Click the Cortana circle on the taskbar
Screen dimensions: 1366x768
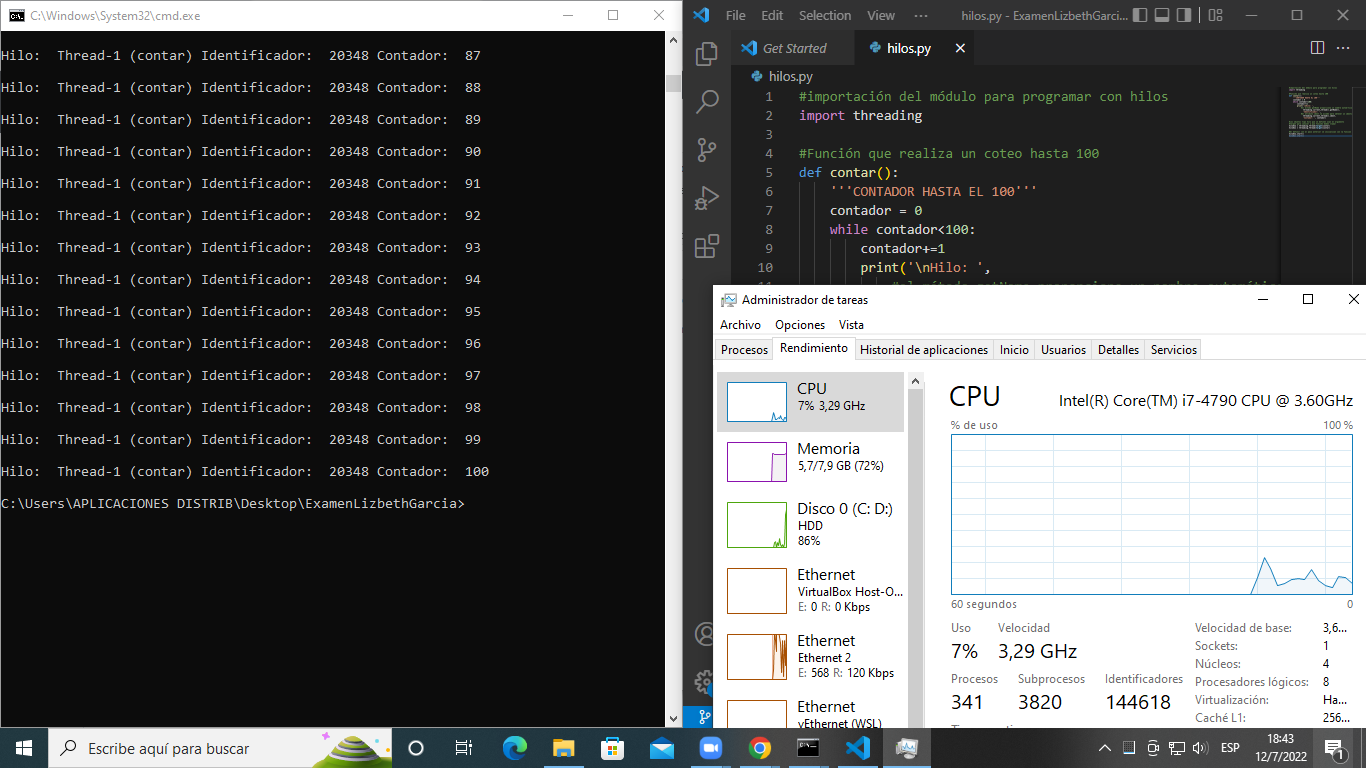pos(416,748)
